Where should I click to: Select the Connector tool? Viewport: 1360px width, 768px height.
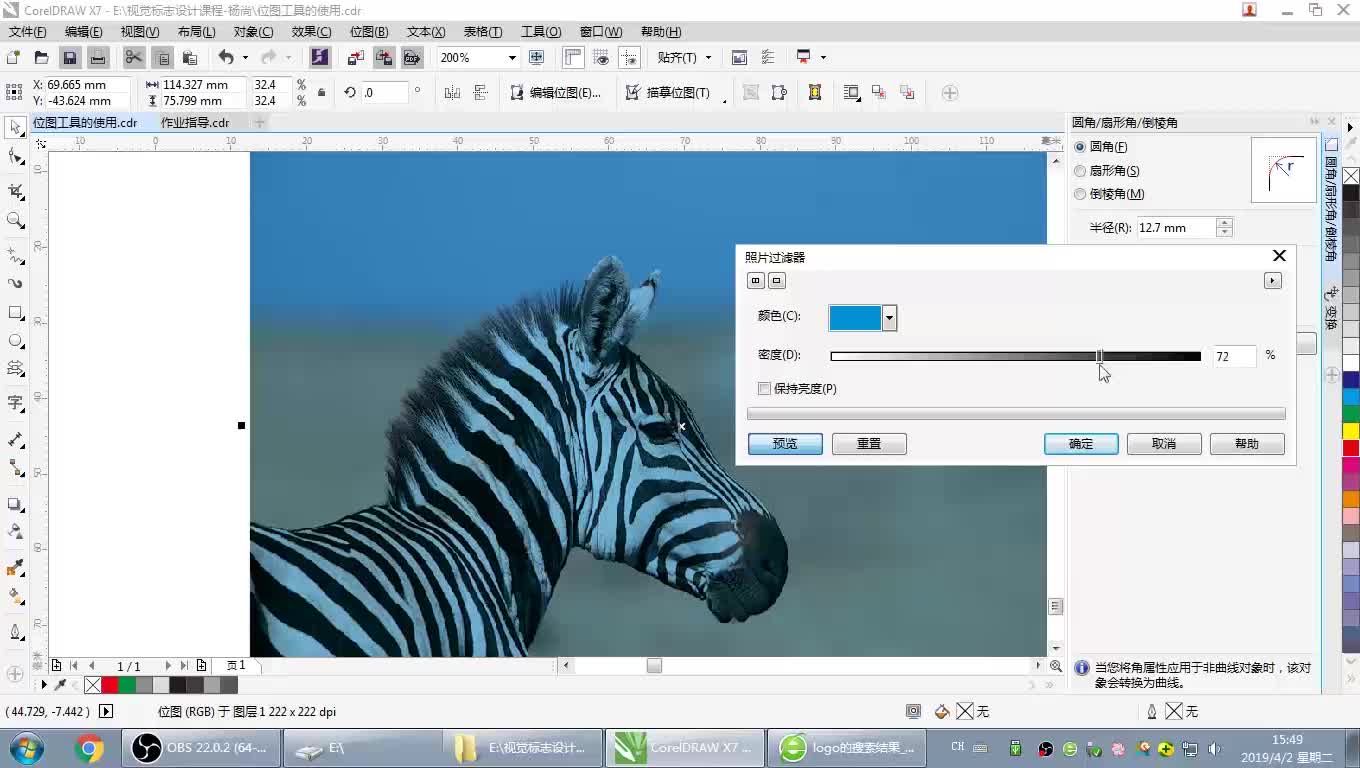pyautogui.click(x=15, y=468)
